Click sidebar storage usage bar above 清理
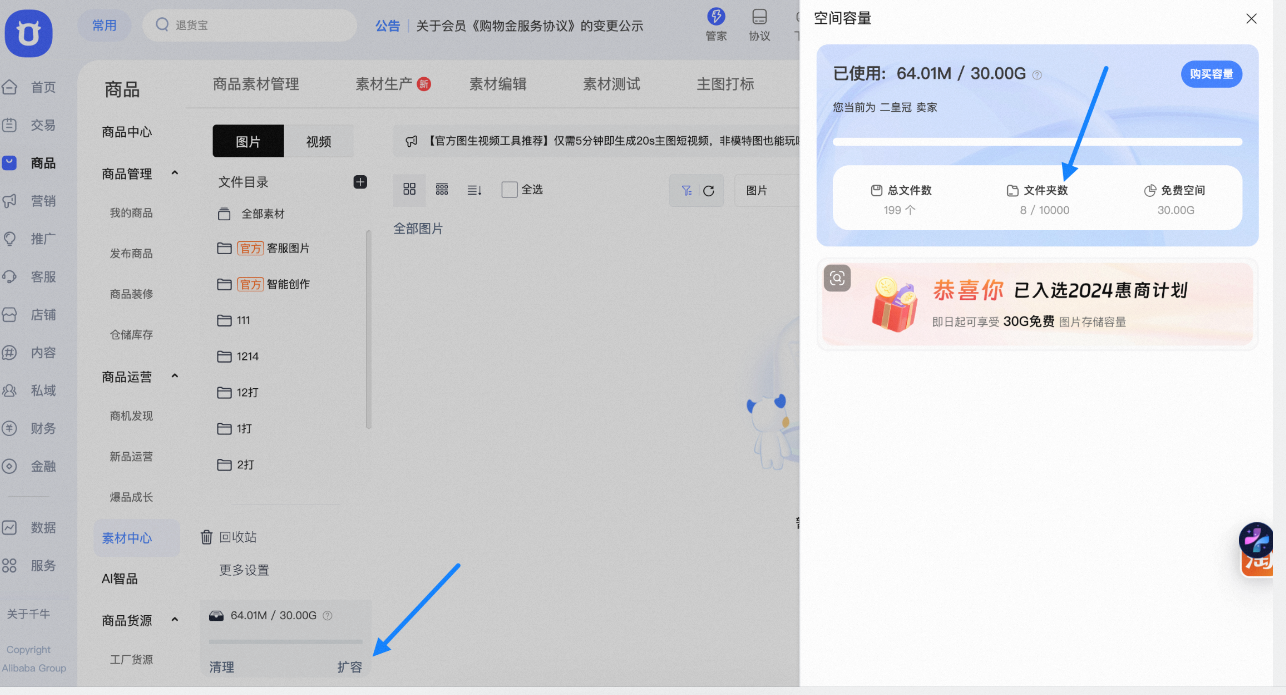Image resolution: width=1286 pixels, height=695 pixels. coord(285,642)
